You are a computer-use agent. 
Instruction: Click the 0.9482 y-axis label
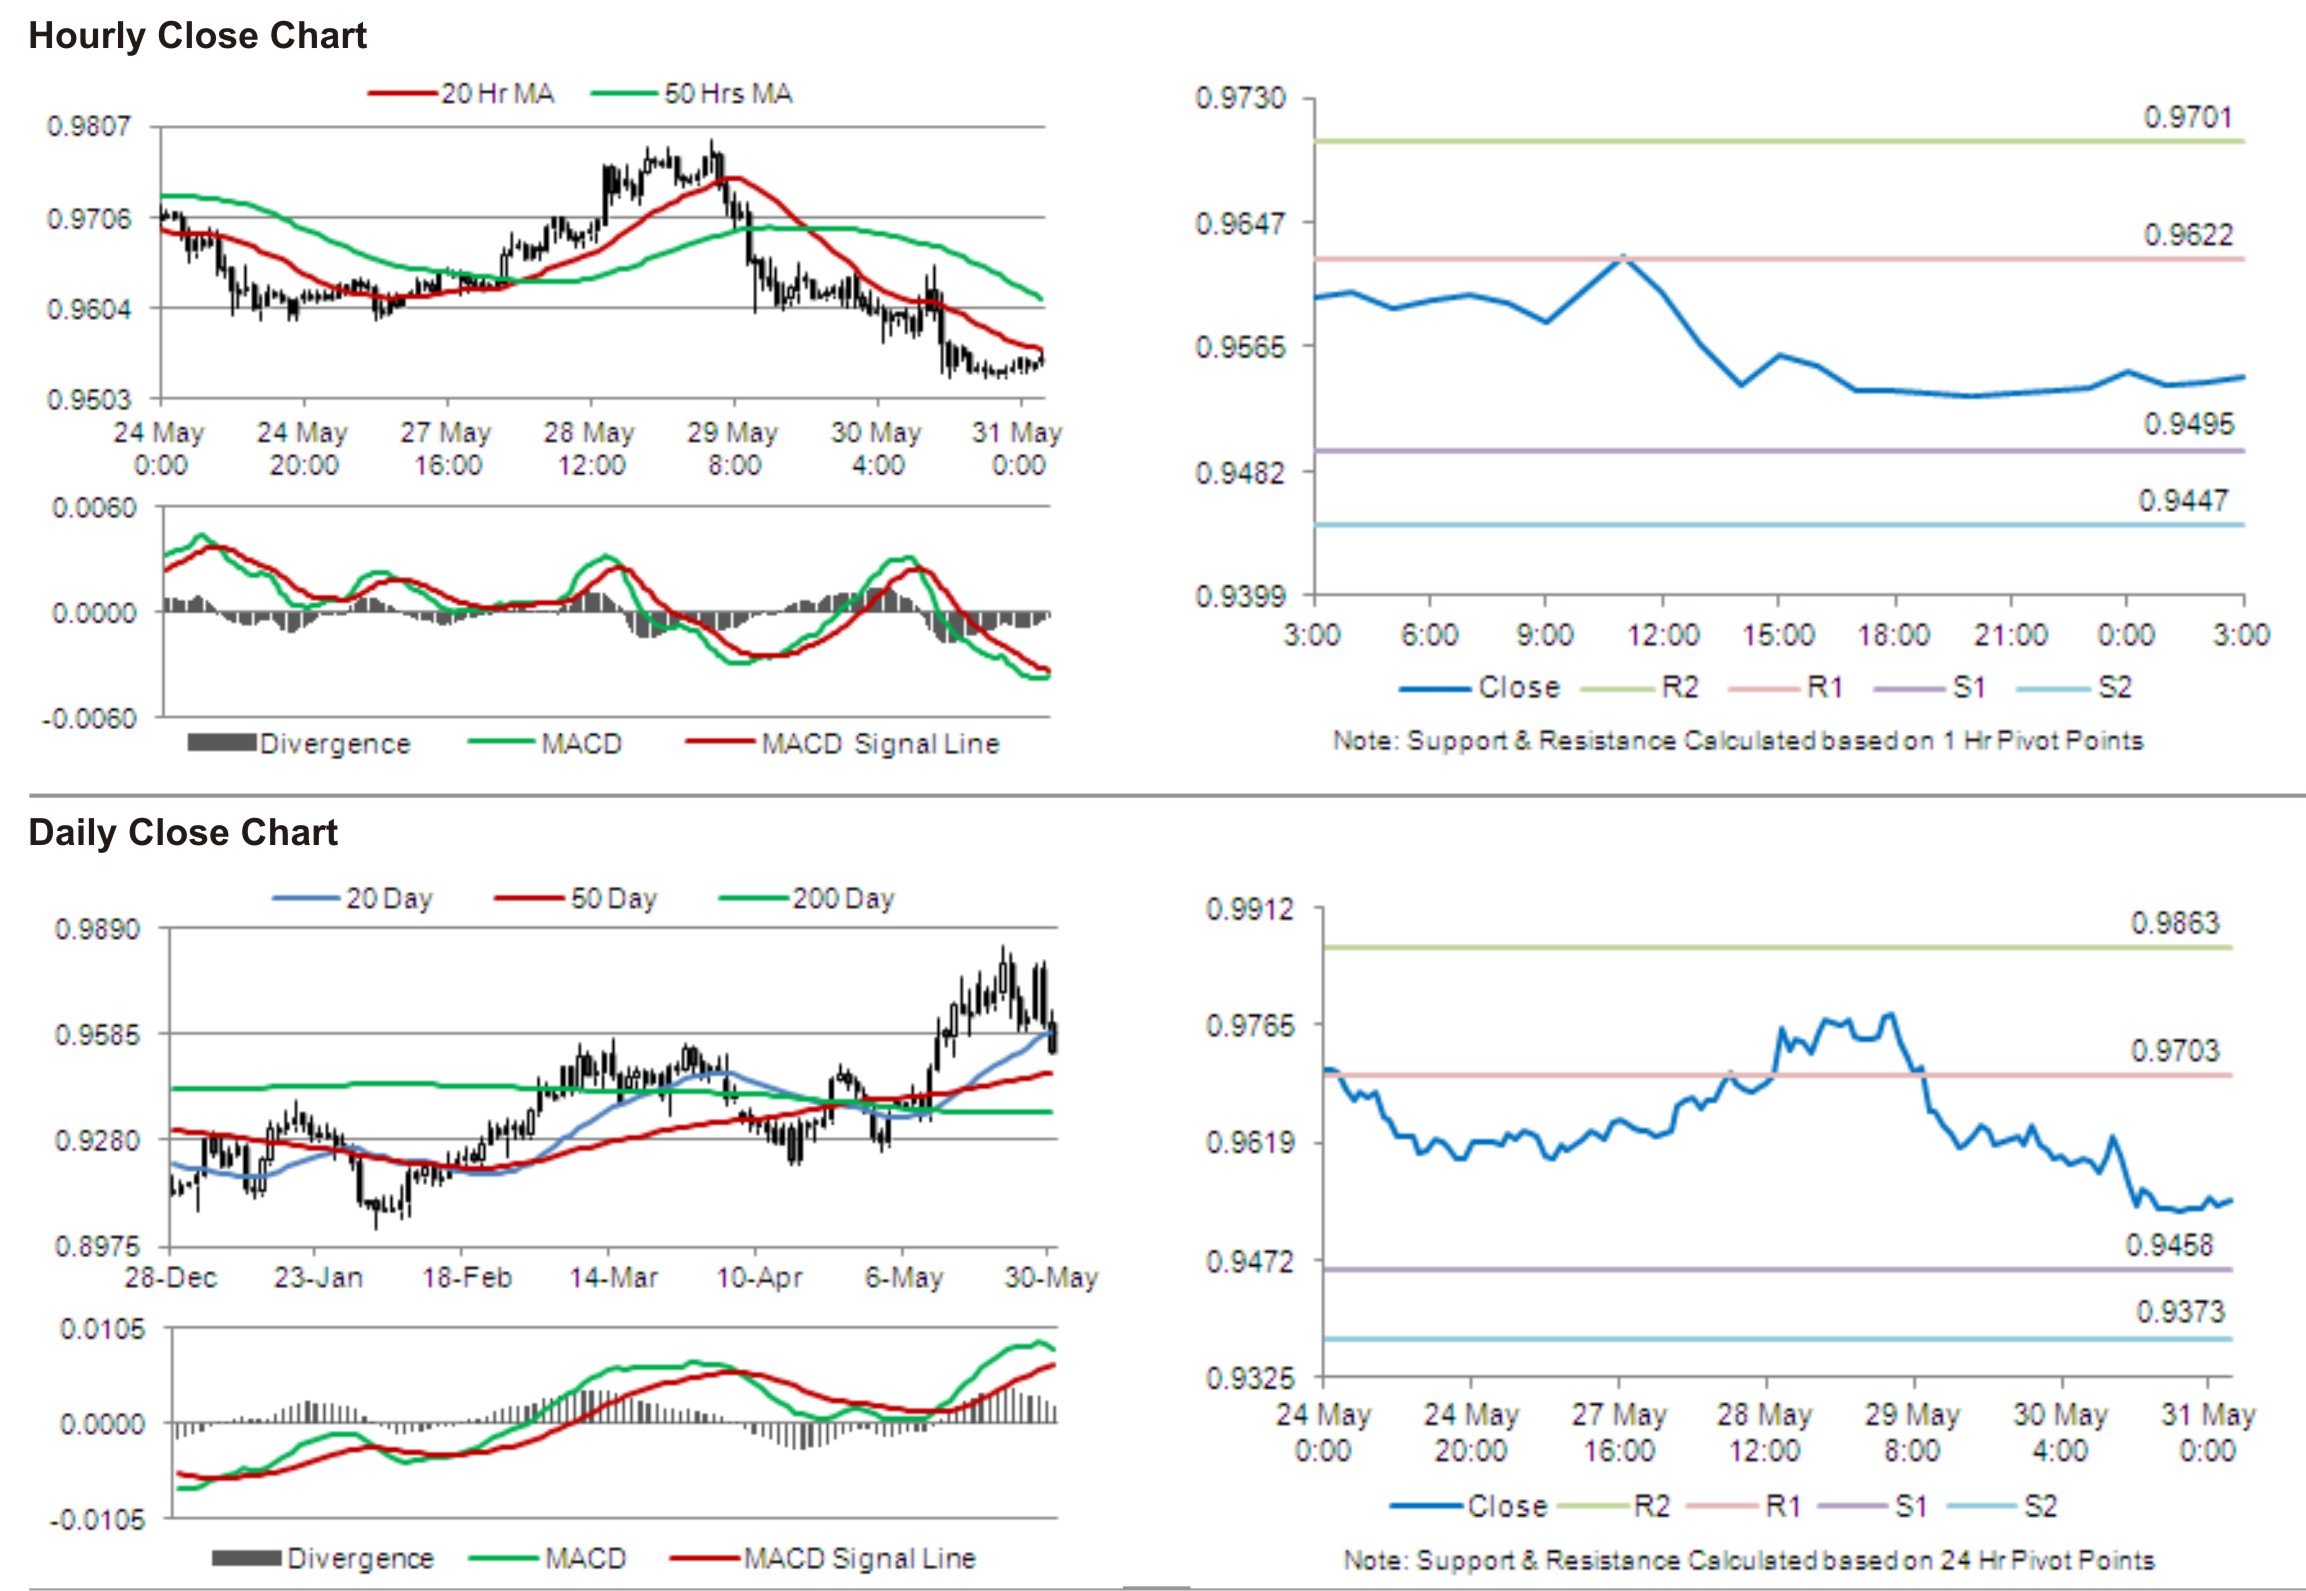click(x=1240, y=471)
